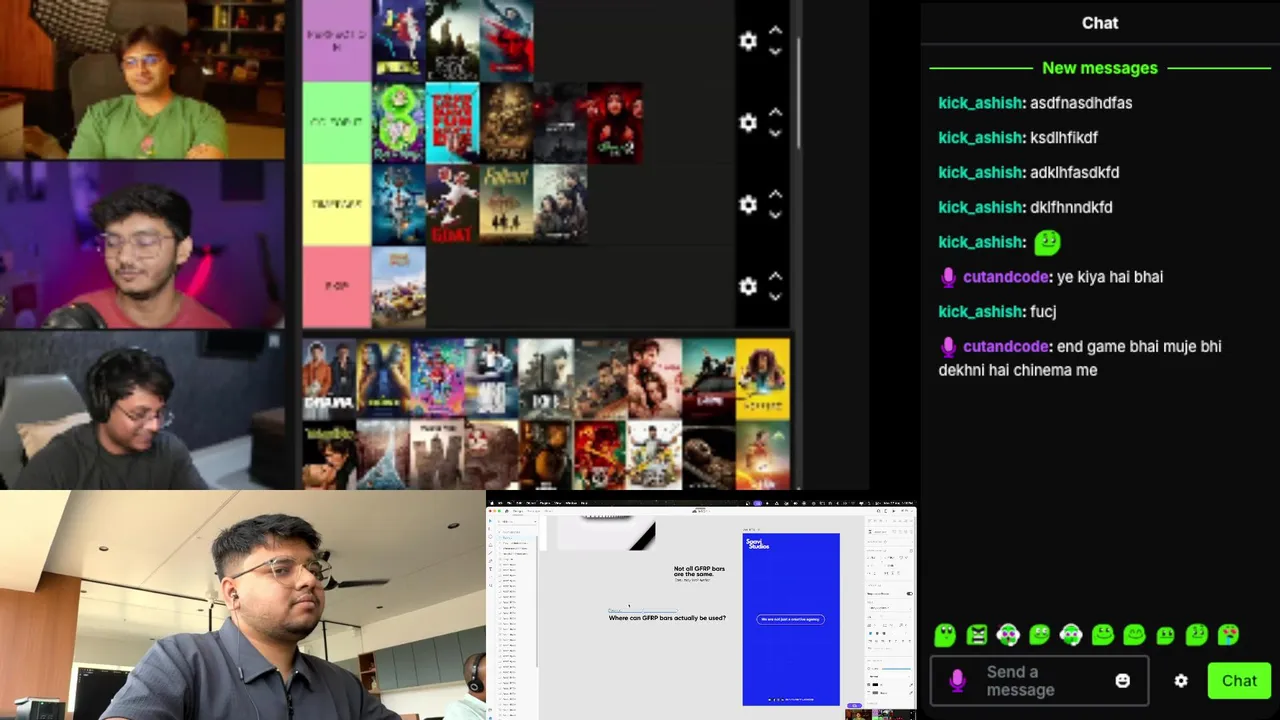The height and width of the screenshot is (720, 1280).
Task: Click the purple tier label
Action: (x=337, y=41)
